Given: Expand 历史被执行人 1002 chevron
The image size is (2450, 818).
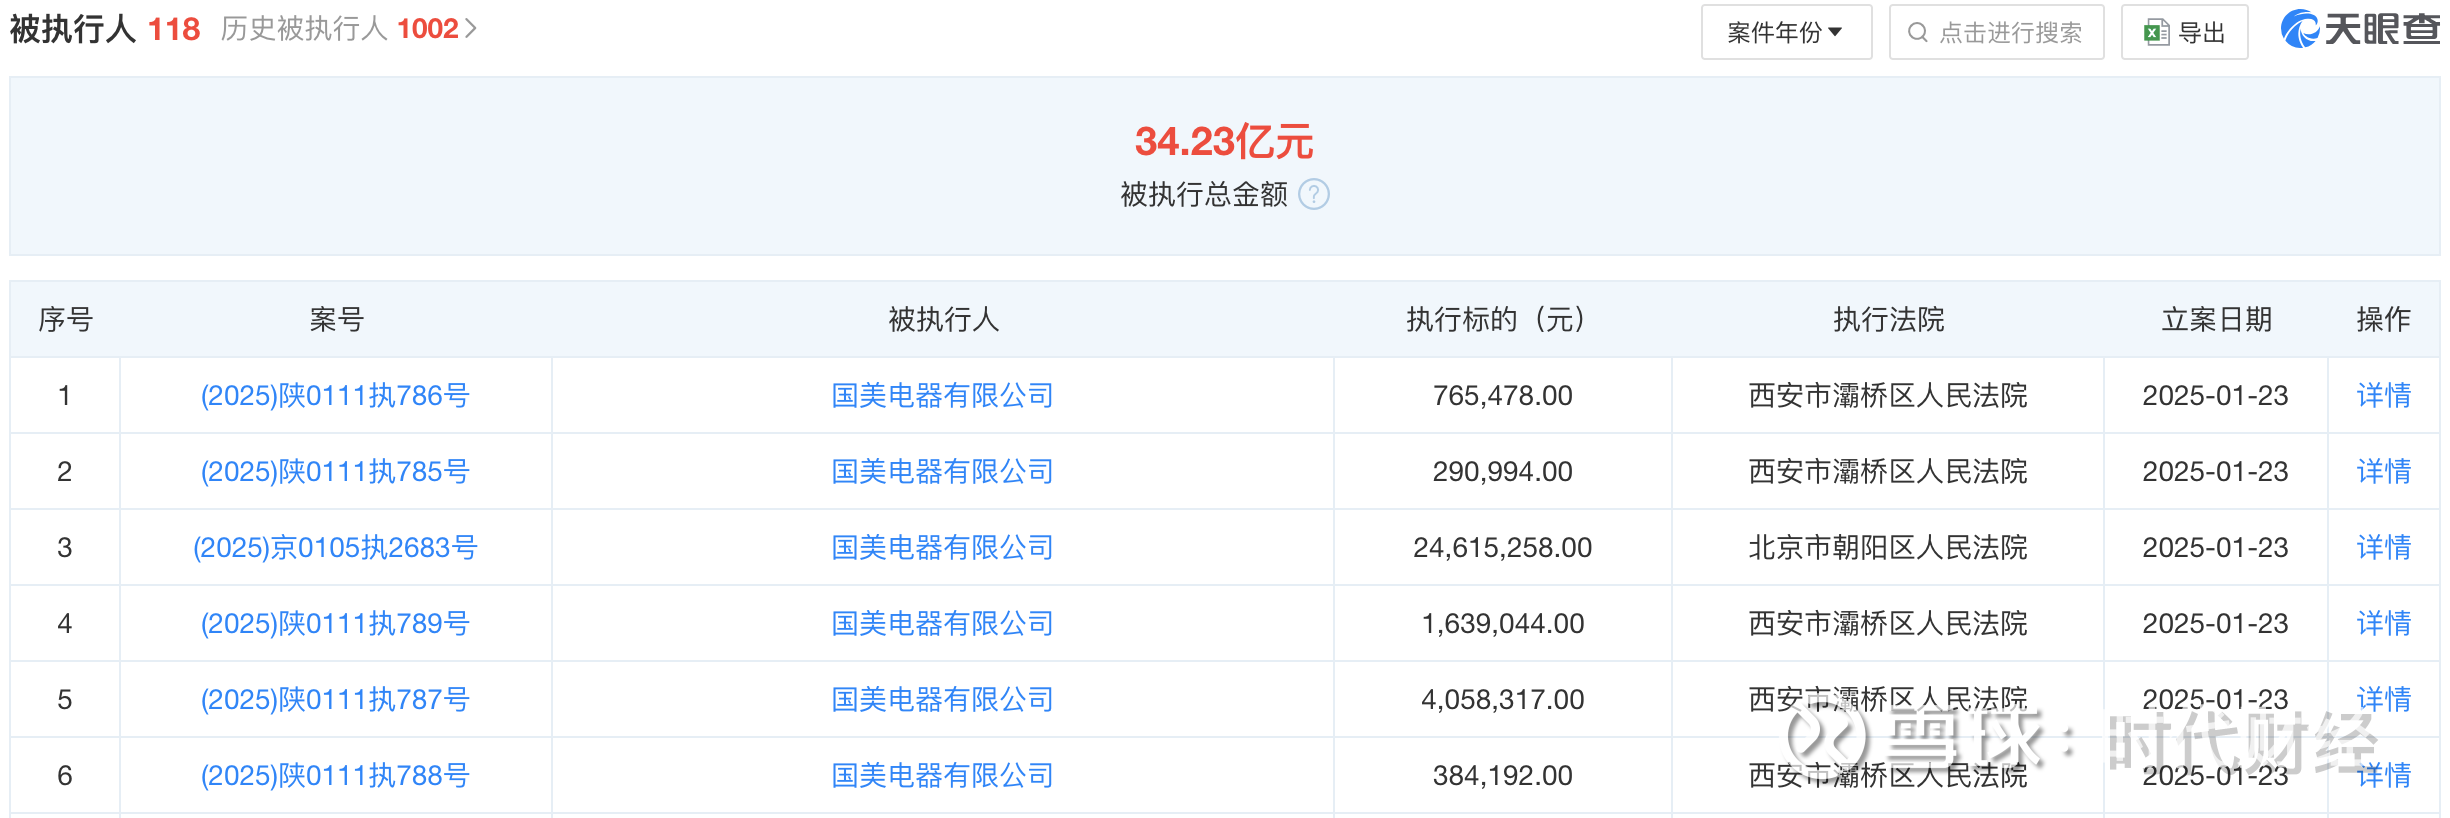Looking at the screenshot, I should point(471,29).
